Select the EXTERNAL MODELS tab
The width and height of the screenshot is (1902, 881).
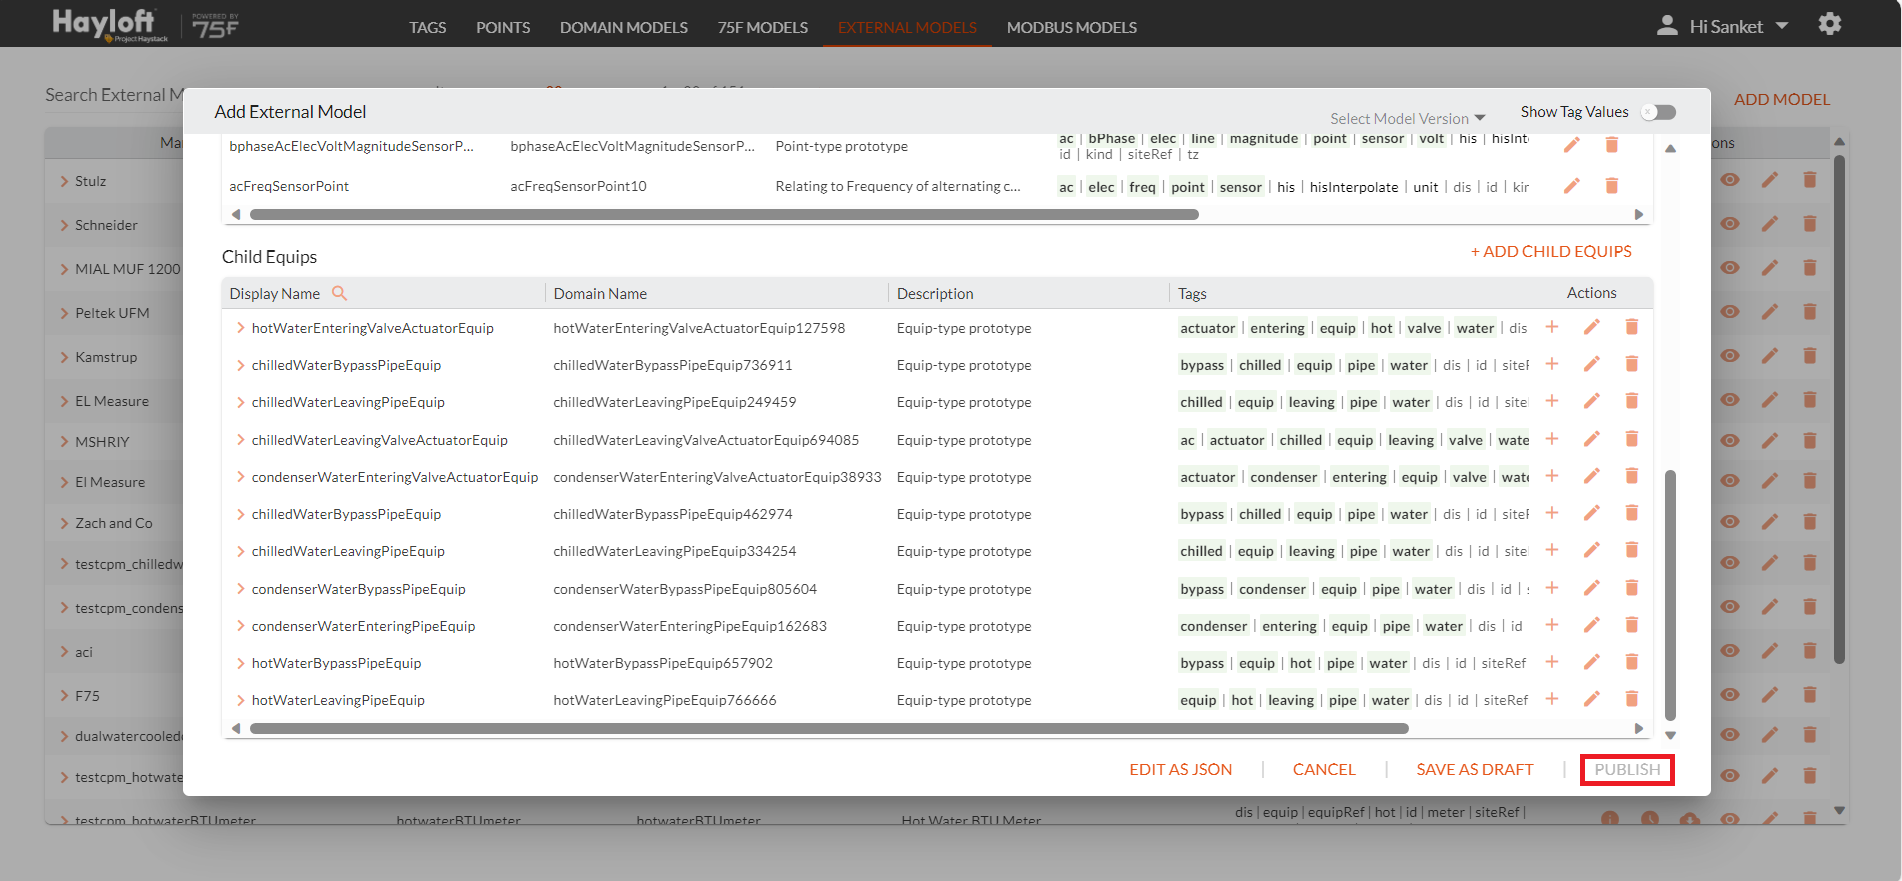(x=907, y=27)
